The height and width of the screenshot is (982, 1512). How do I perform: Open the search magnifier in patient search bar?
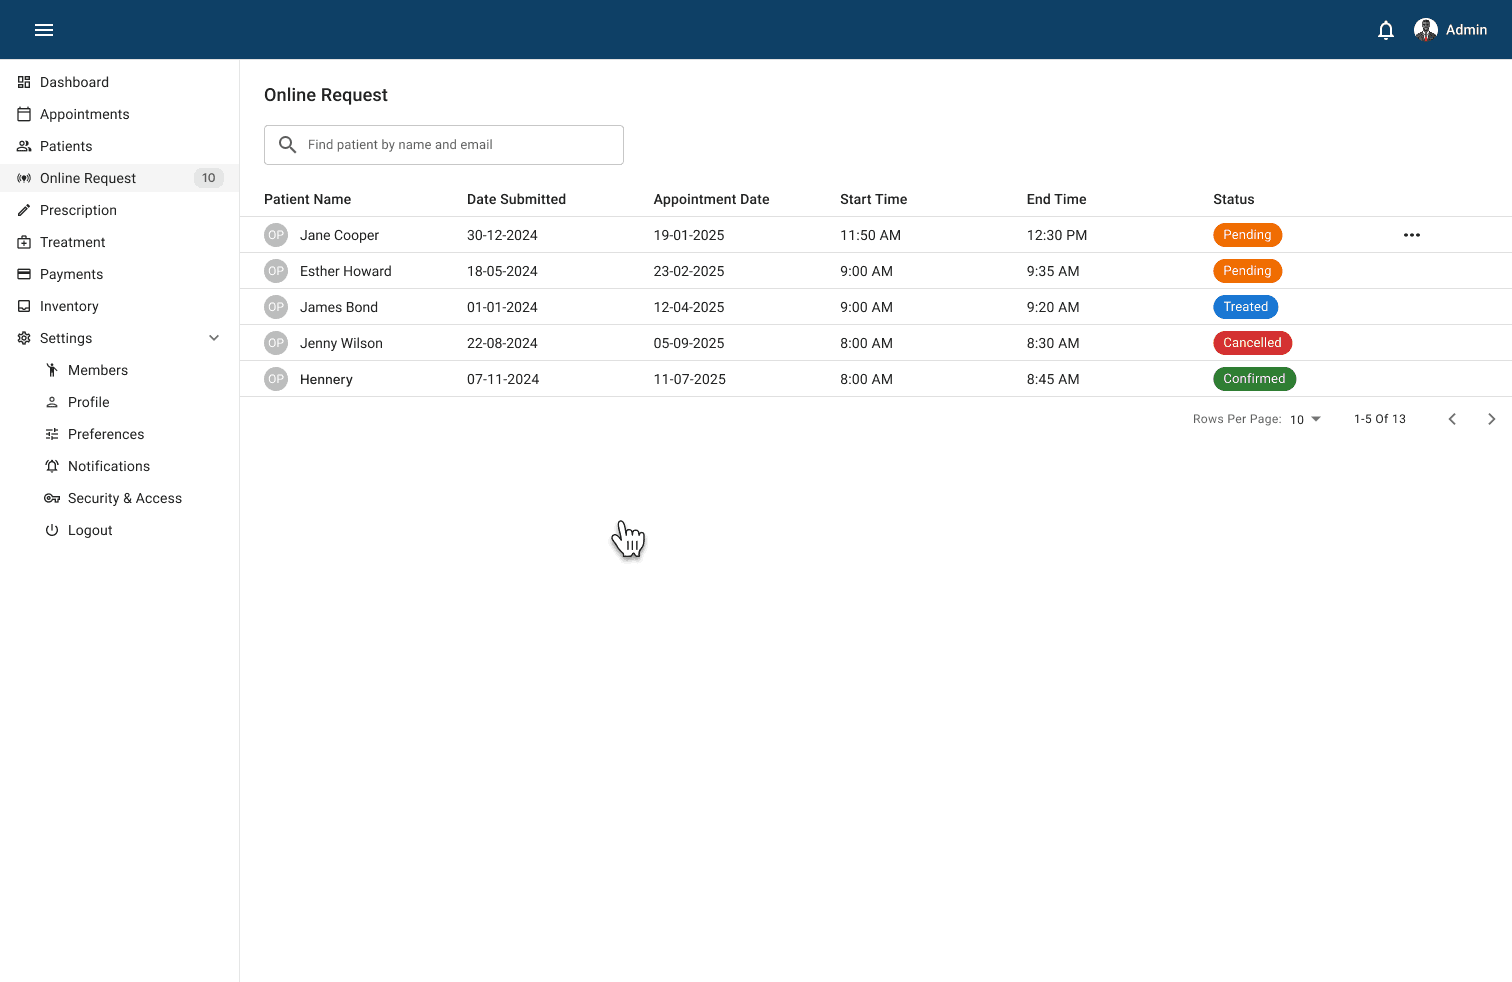tap(287, 144)
